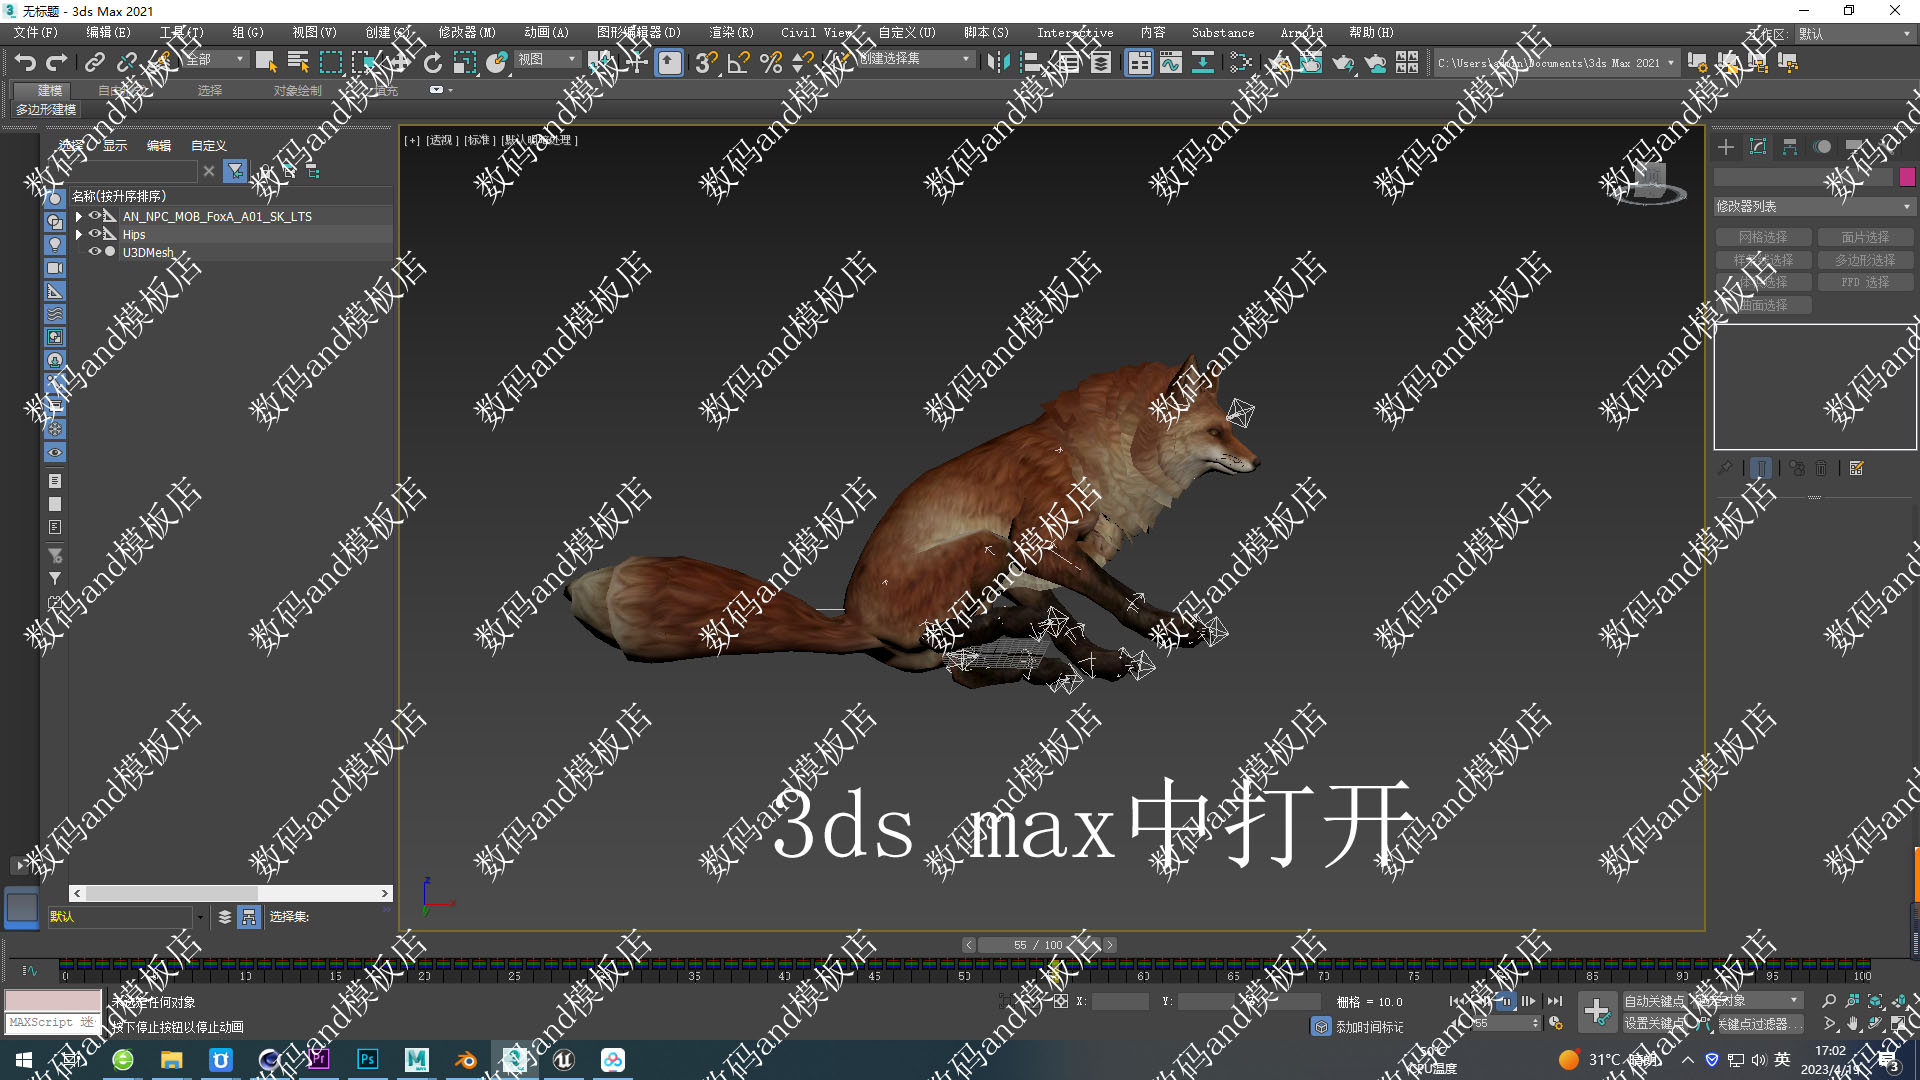Toggle visibility eye of the Hips row

95,234
